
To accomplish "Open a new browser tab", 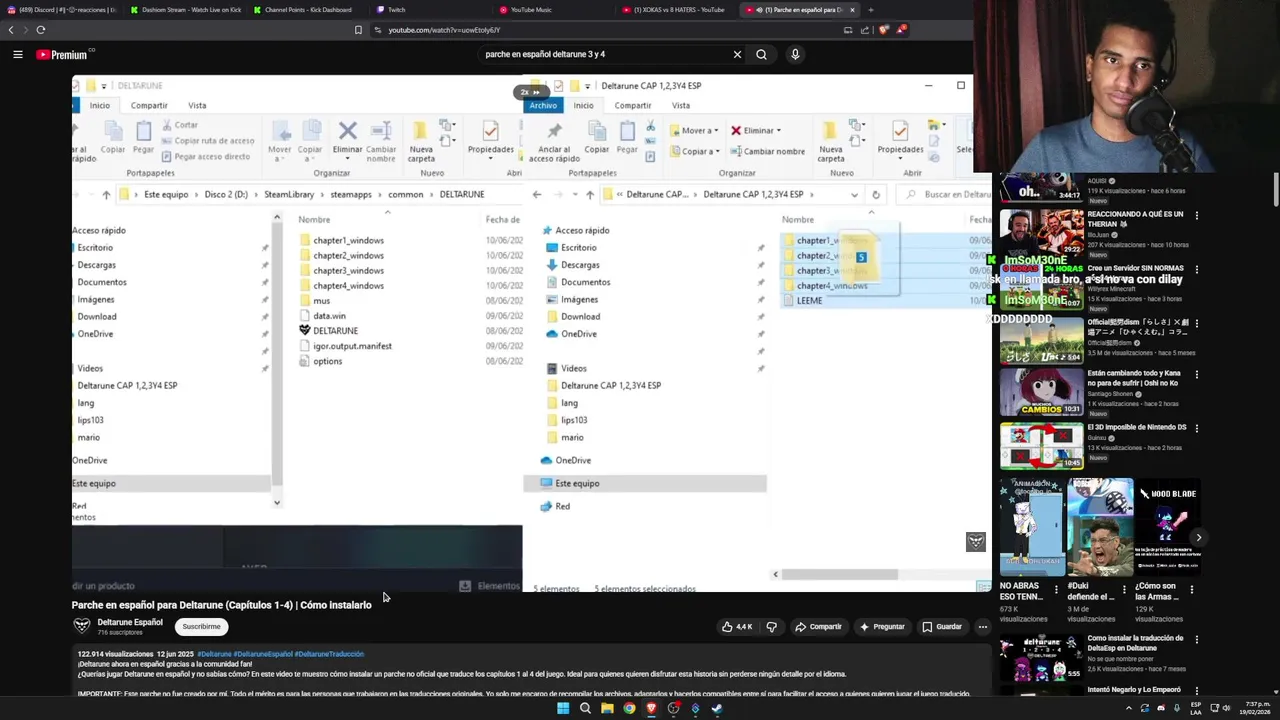I will 870,10.
